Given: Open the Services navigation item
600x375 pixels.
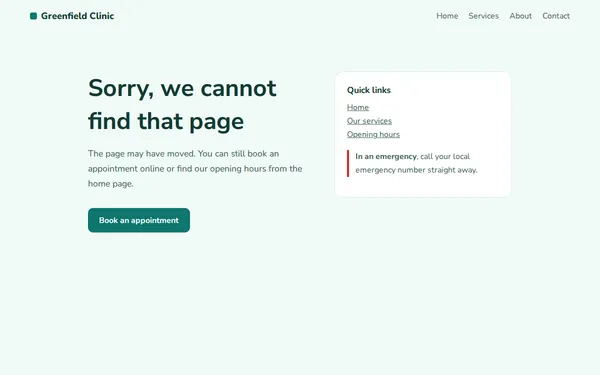Looking at the screenshot, I should tap(483, 16).
